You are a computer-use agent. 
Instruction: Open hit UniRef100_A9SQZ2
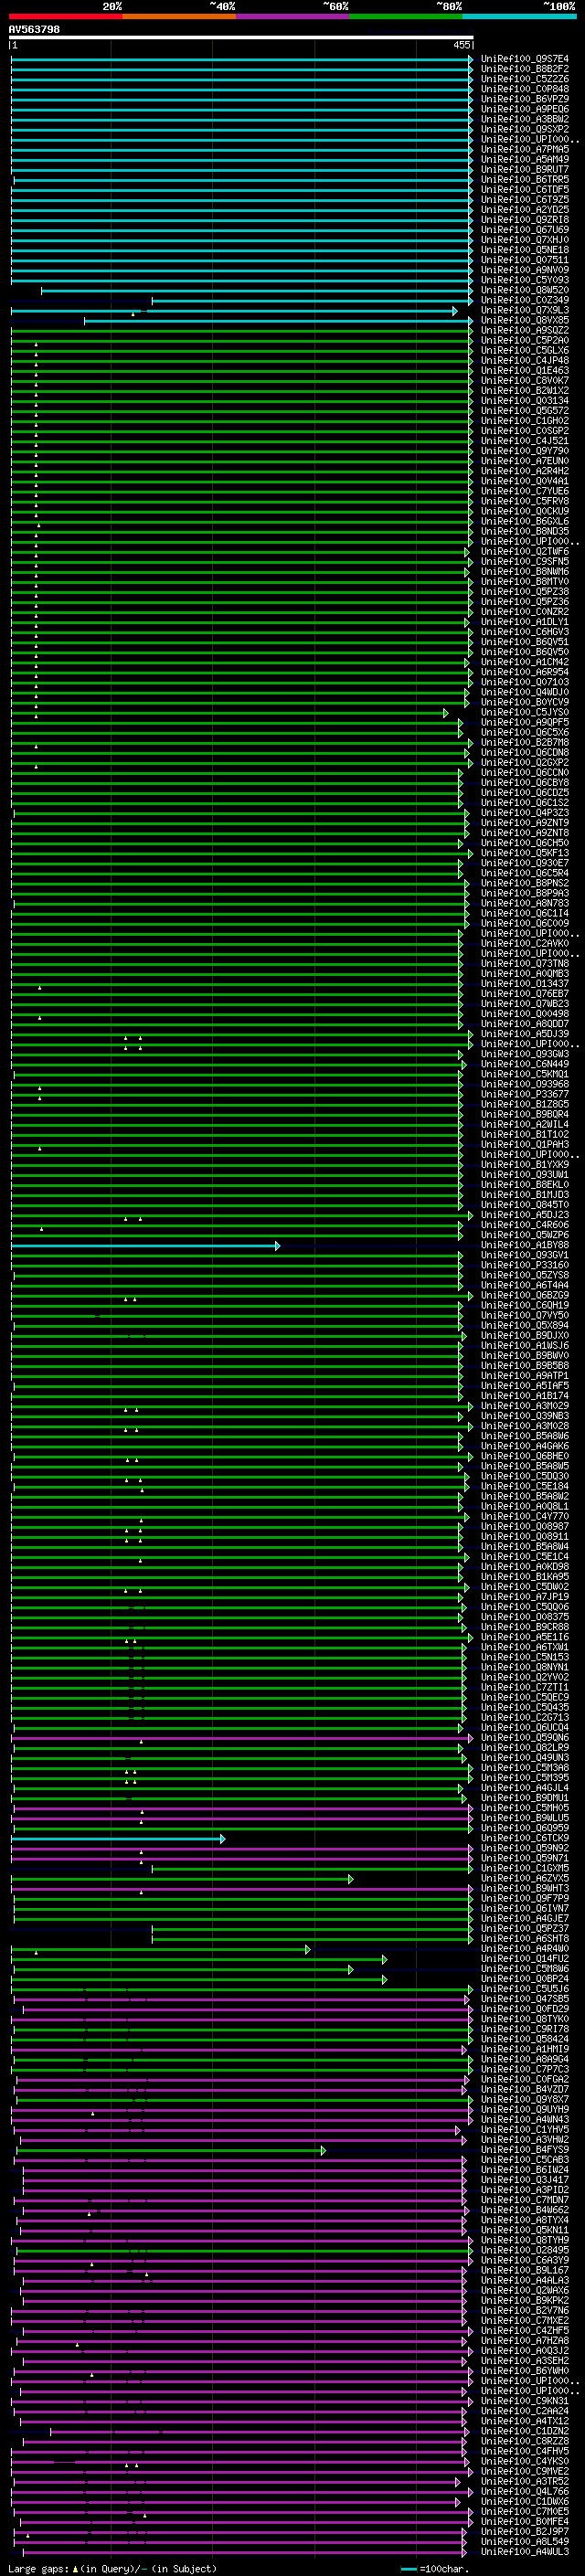tap(525, 331)
